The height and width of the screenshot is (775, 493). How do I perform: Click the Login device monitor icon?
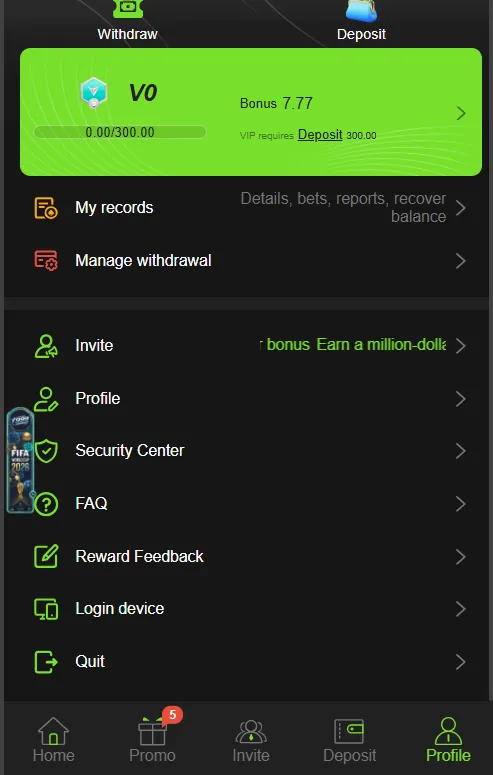tap(46, 608)
